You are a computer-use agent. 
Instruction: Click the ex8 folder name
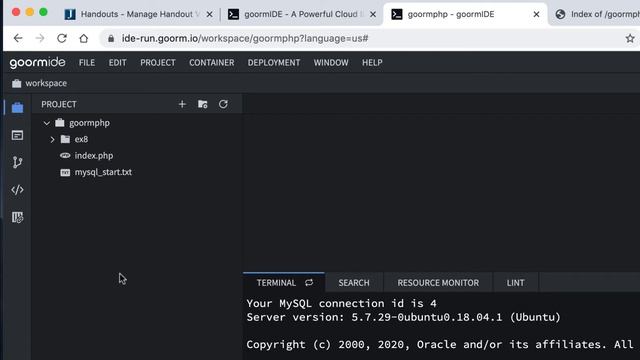click(81, 139)
